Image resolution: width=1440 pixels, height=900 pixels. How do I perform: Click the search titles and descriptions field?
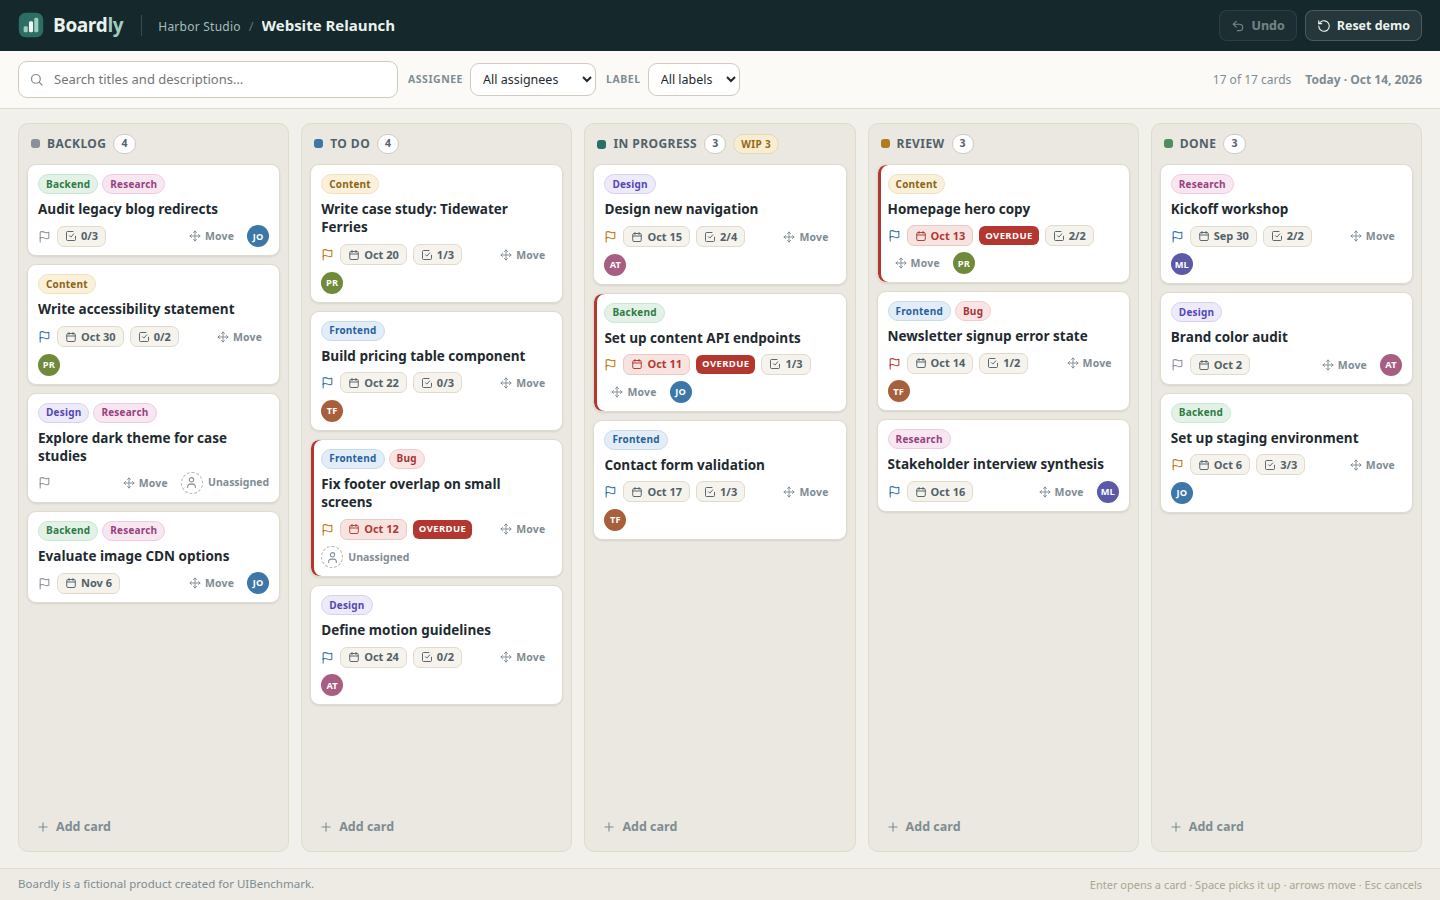pos(208,79)
